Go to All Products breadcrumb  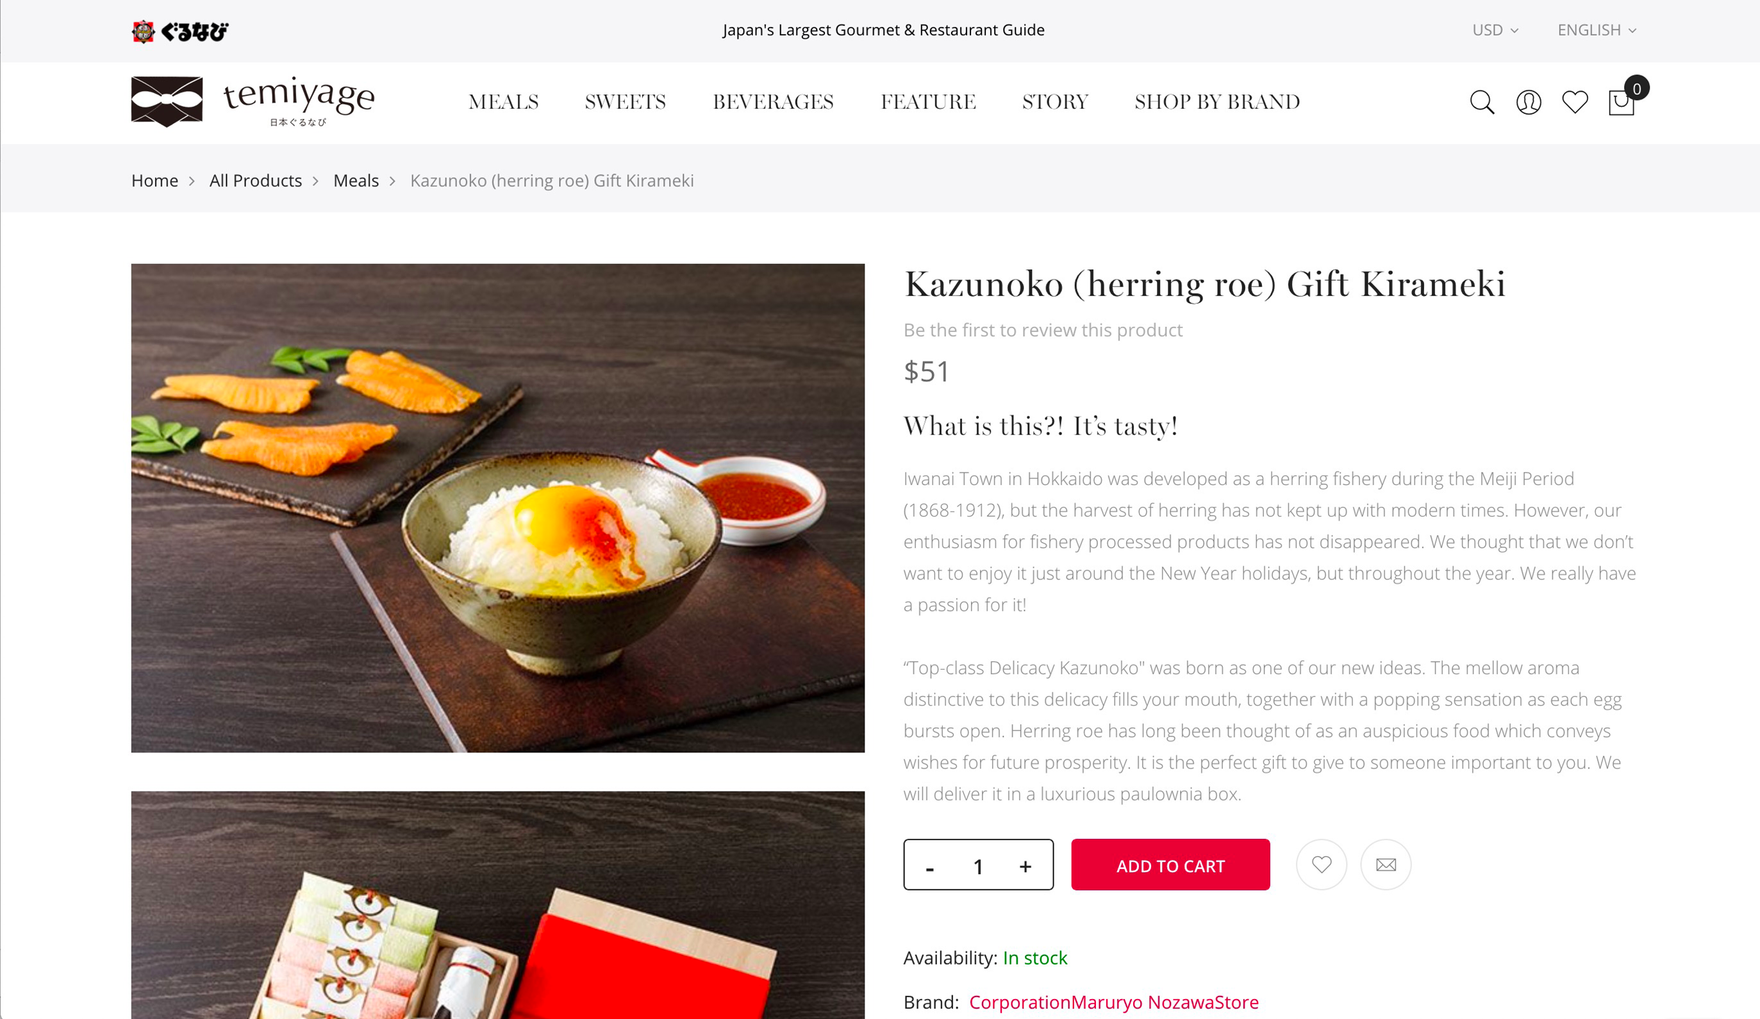pyautogui.click(x=255, y=180)
